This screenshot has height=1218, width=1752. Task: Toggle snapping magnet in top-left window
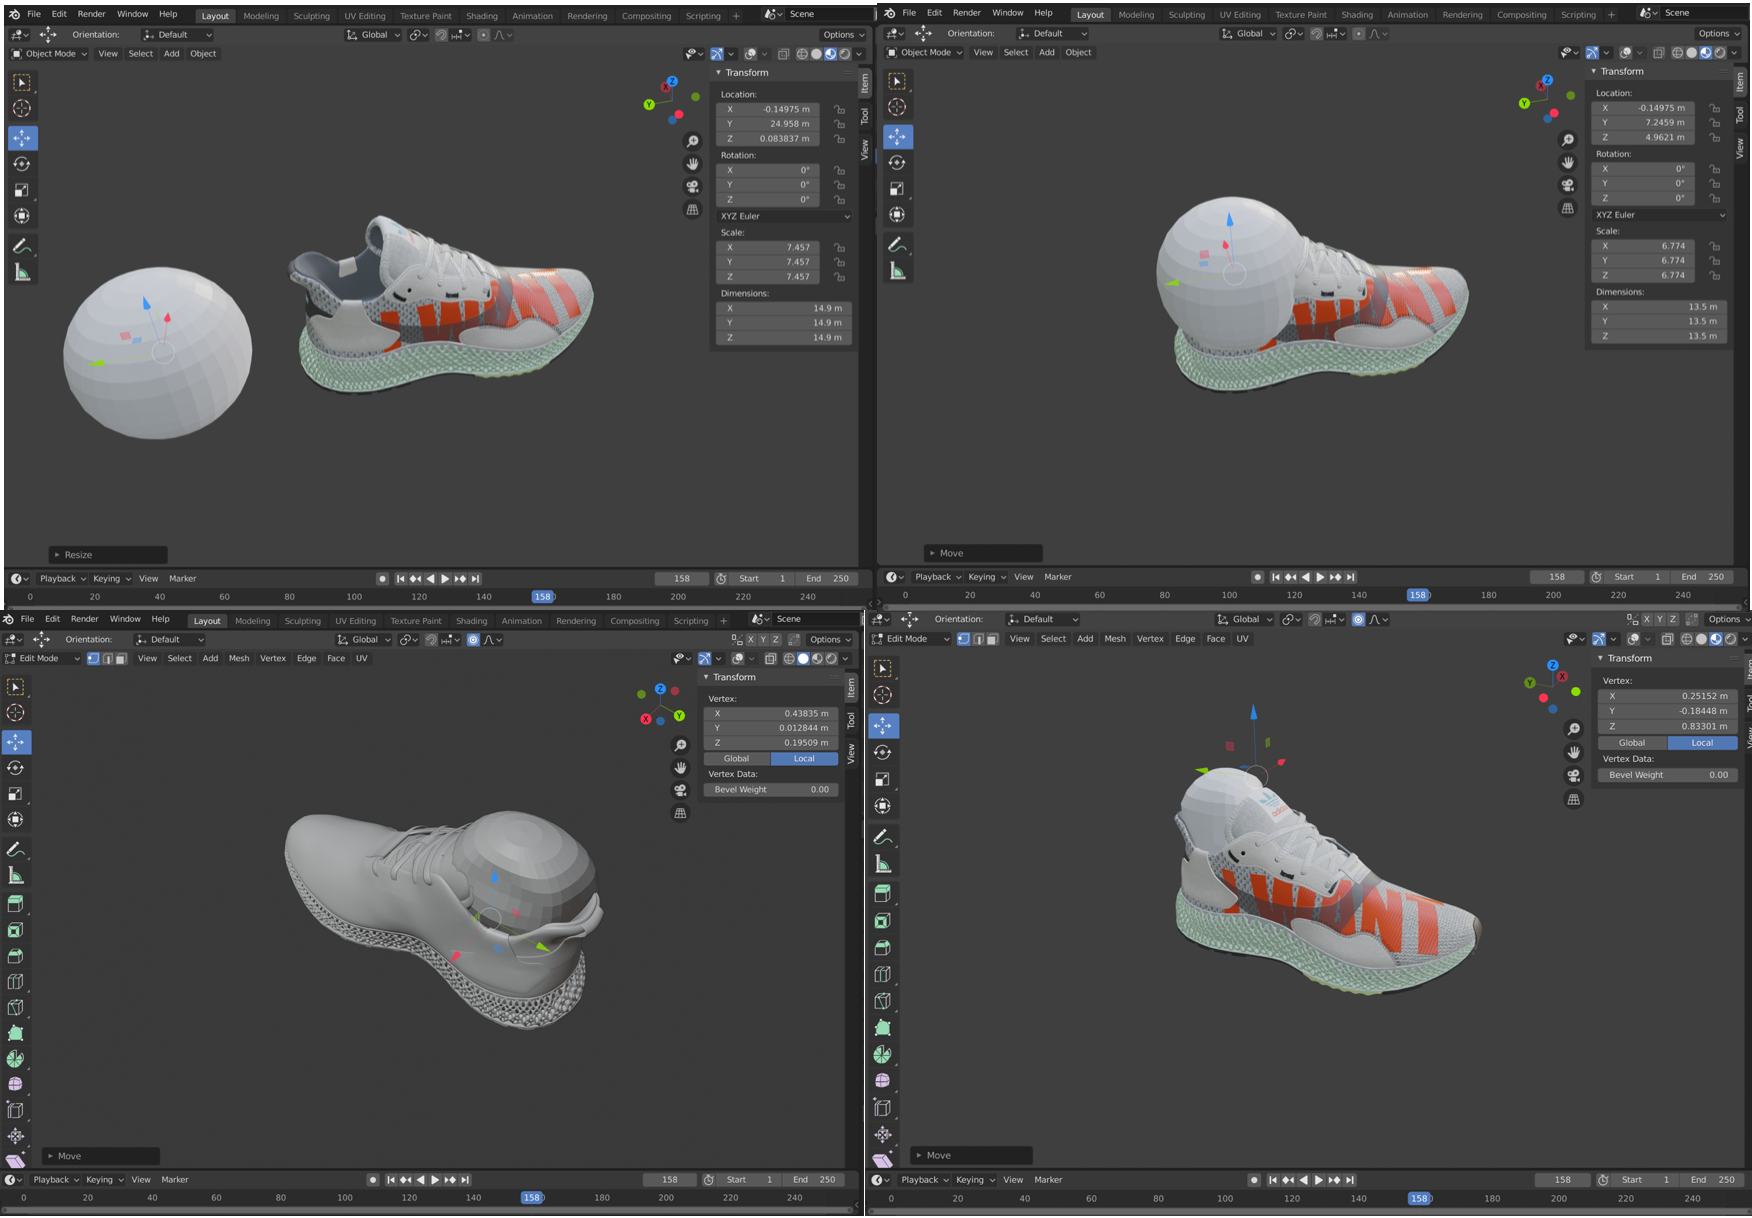(441, 35)
